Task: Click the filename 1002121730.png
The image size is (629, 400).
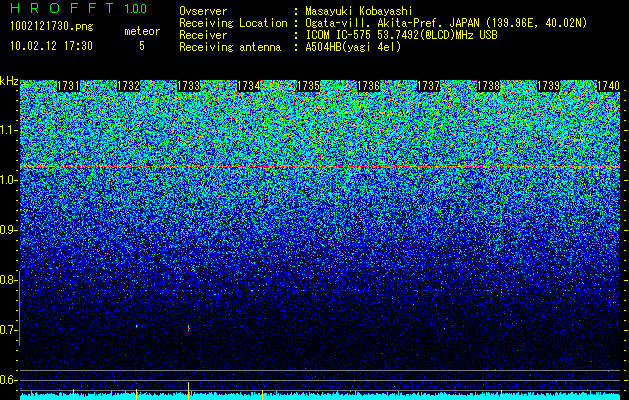Action: pos(52,27)
